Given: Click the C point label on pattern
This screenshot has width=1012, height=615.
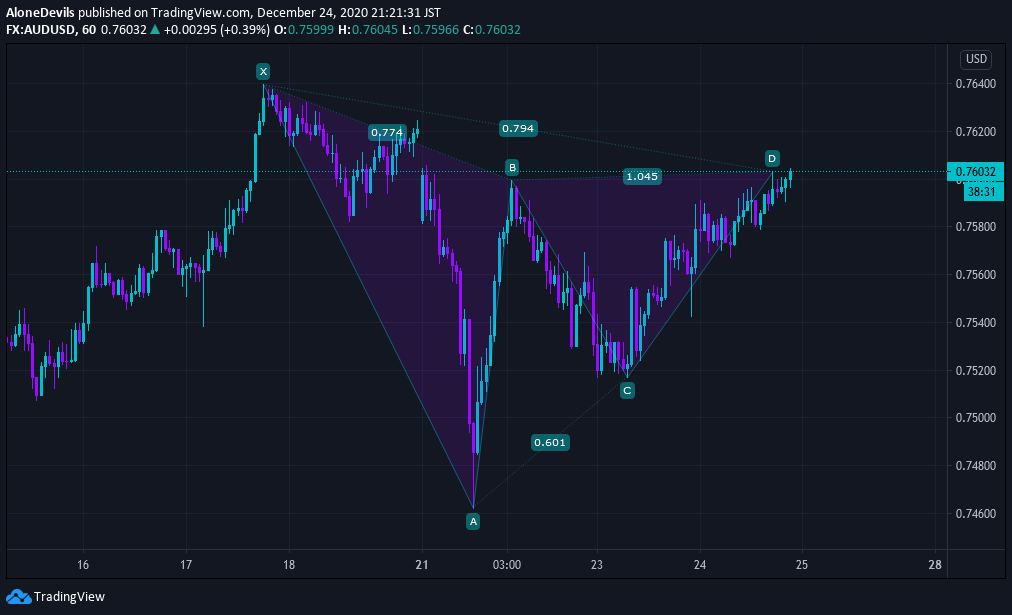Looking at the screenshot, I should coord(627,390).
